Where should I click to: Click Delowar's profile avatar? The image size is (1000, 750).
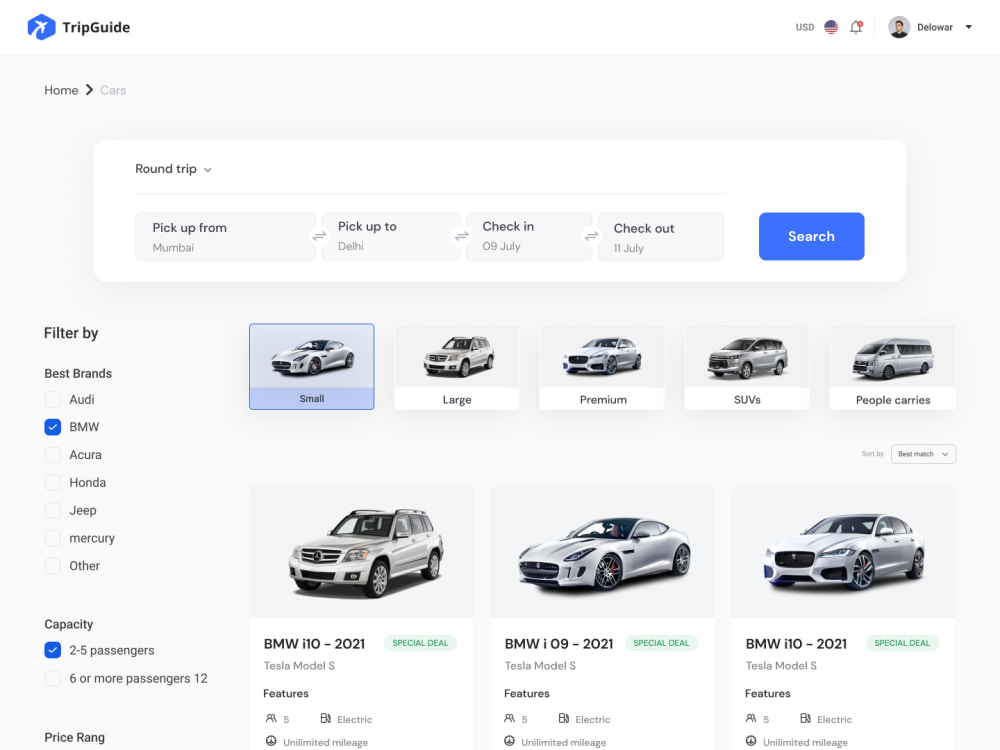[x=899, y=27]
